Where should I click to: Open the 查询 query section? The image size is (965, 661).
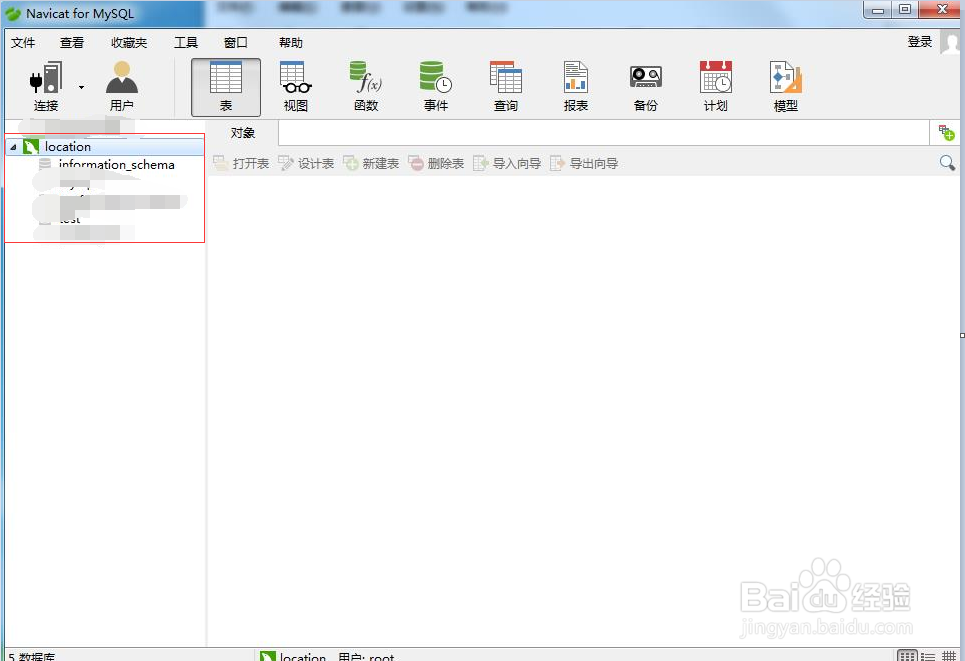[x=506, y=87]
